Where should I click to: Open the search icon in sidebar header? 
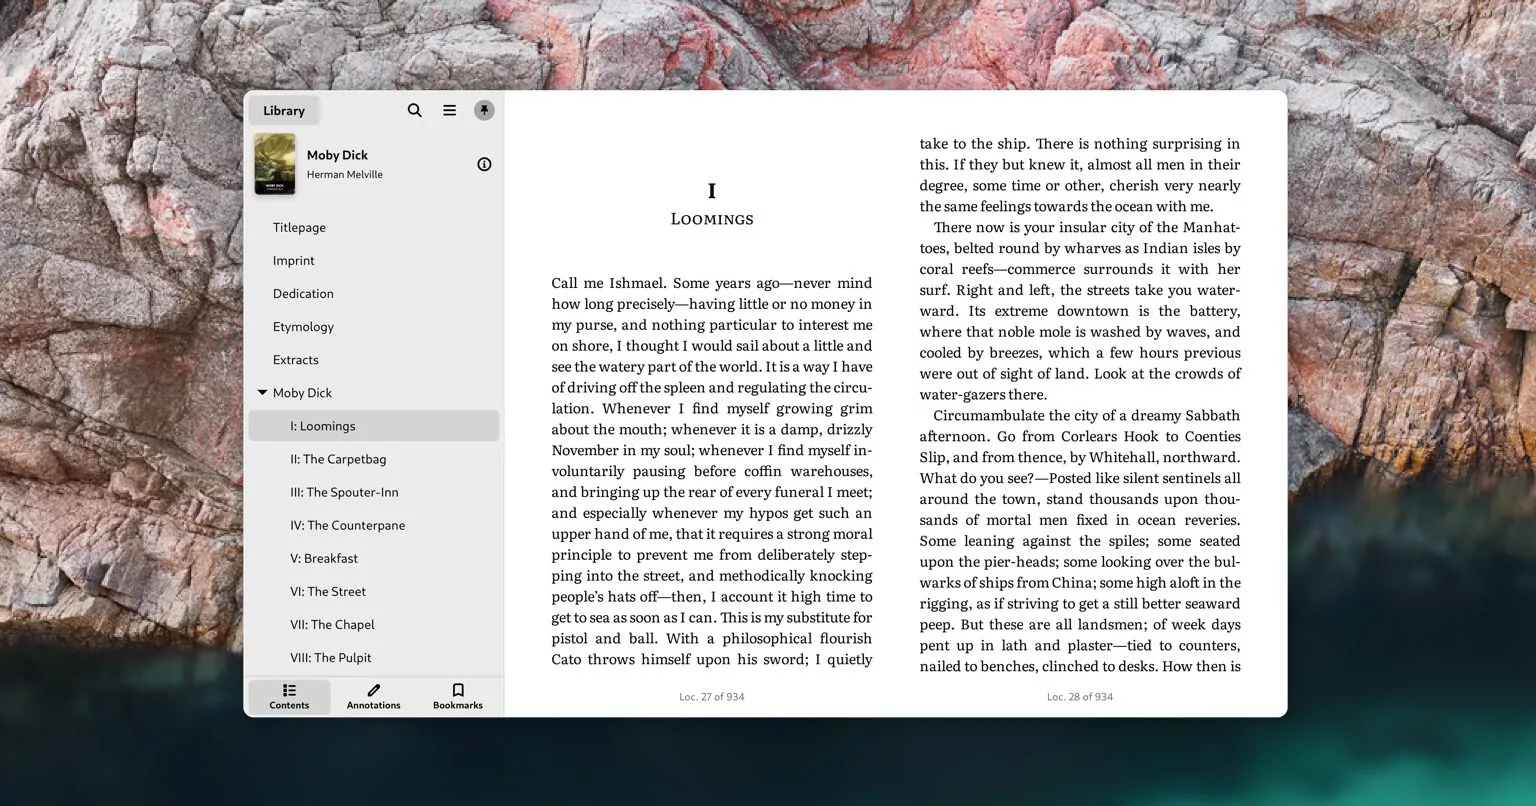pyautogui.click(x=414, y=110)
